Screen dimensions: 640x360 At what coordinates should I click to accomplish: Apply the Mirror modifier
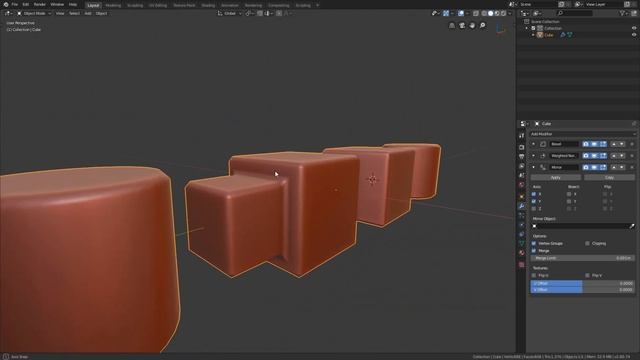(556, 178)
